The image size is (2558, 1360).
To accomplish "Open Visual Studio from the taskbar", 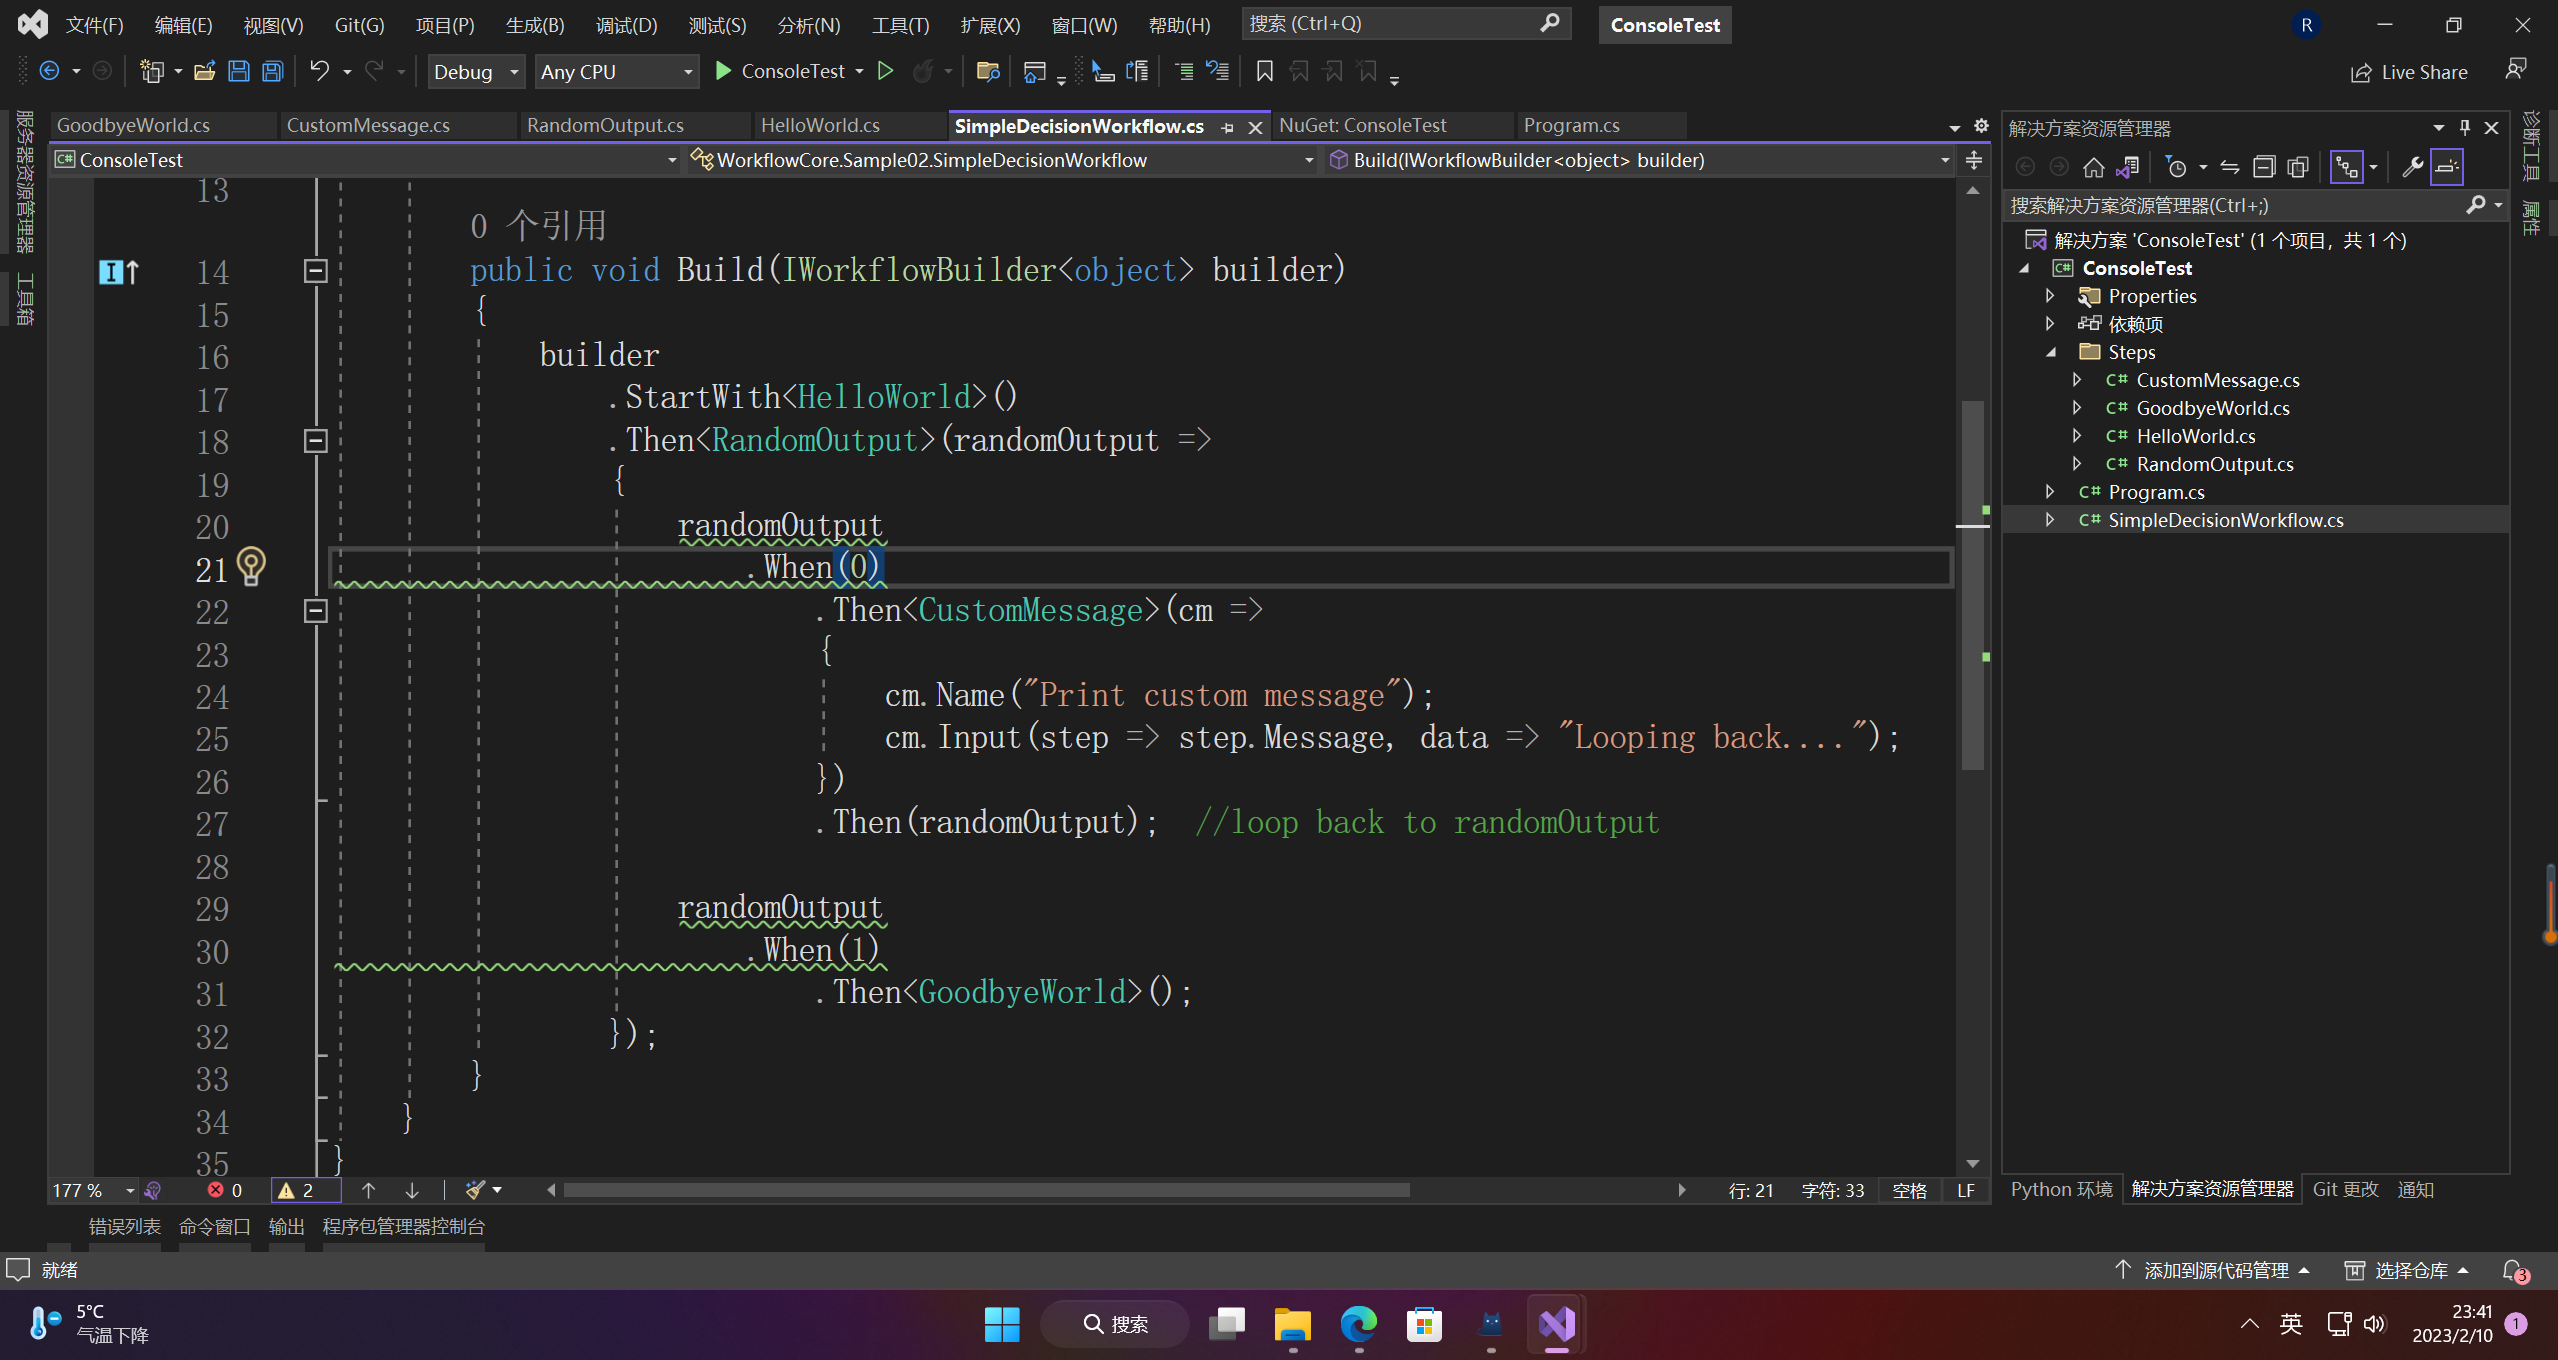I will click(x=1556, y=1324).
